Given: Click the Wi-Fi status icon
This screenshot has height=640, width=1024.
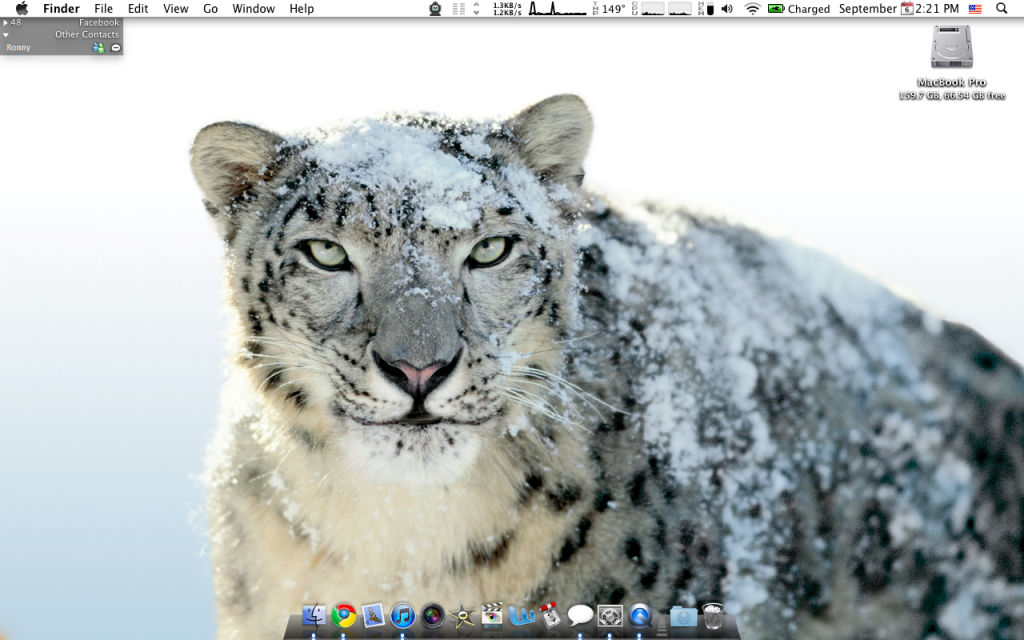Looking at the screenshot, I should click(x=752, y=8).
